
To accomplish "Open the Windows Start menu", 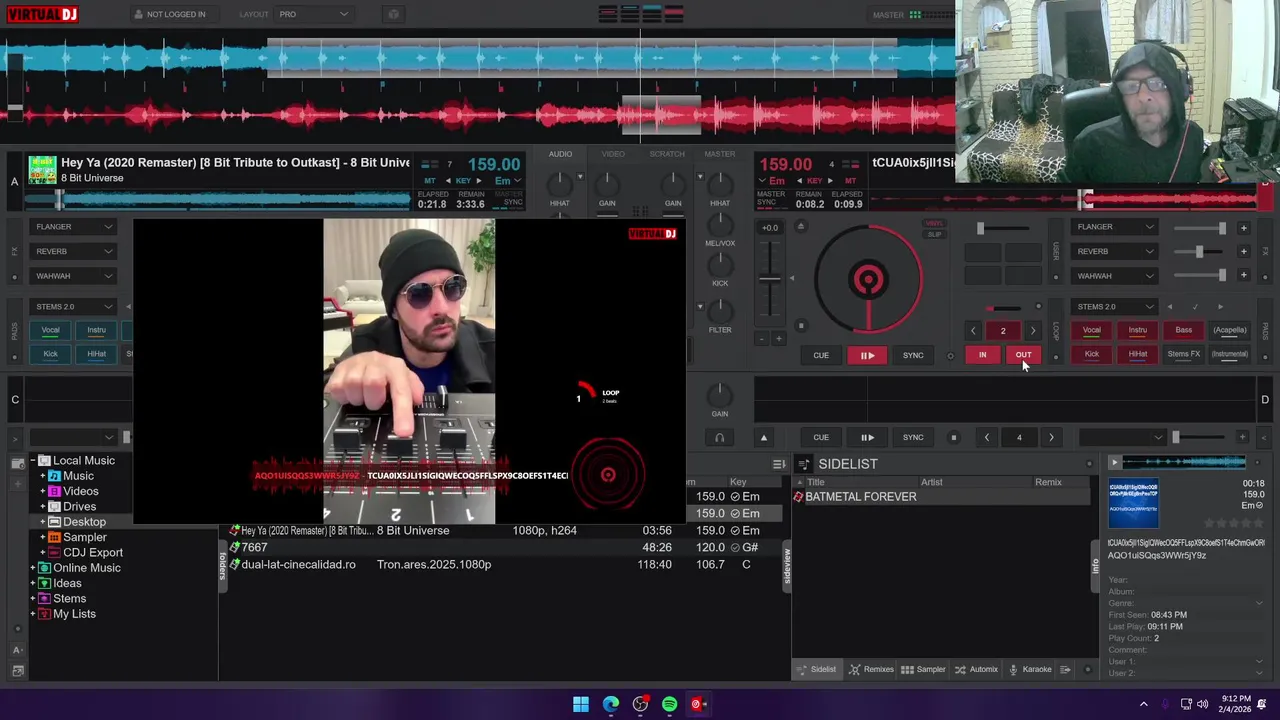I will (581, 704).
